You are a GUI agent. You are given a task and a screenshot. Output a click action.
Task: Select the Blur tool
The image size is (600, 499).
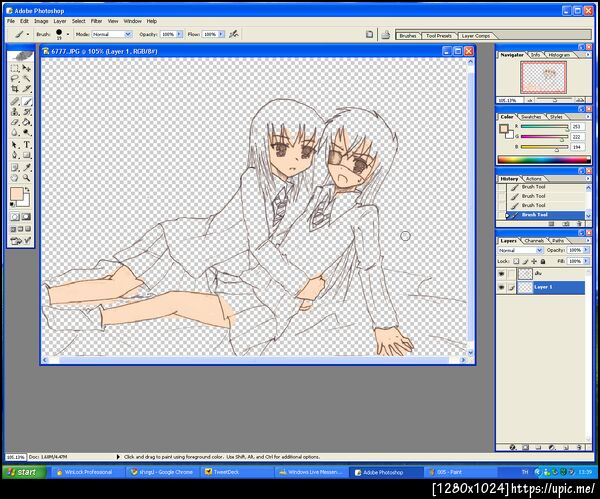[x=15, y=132]
